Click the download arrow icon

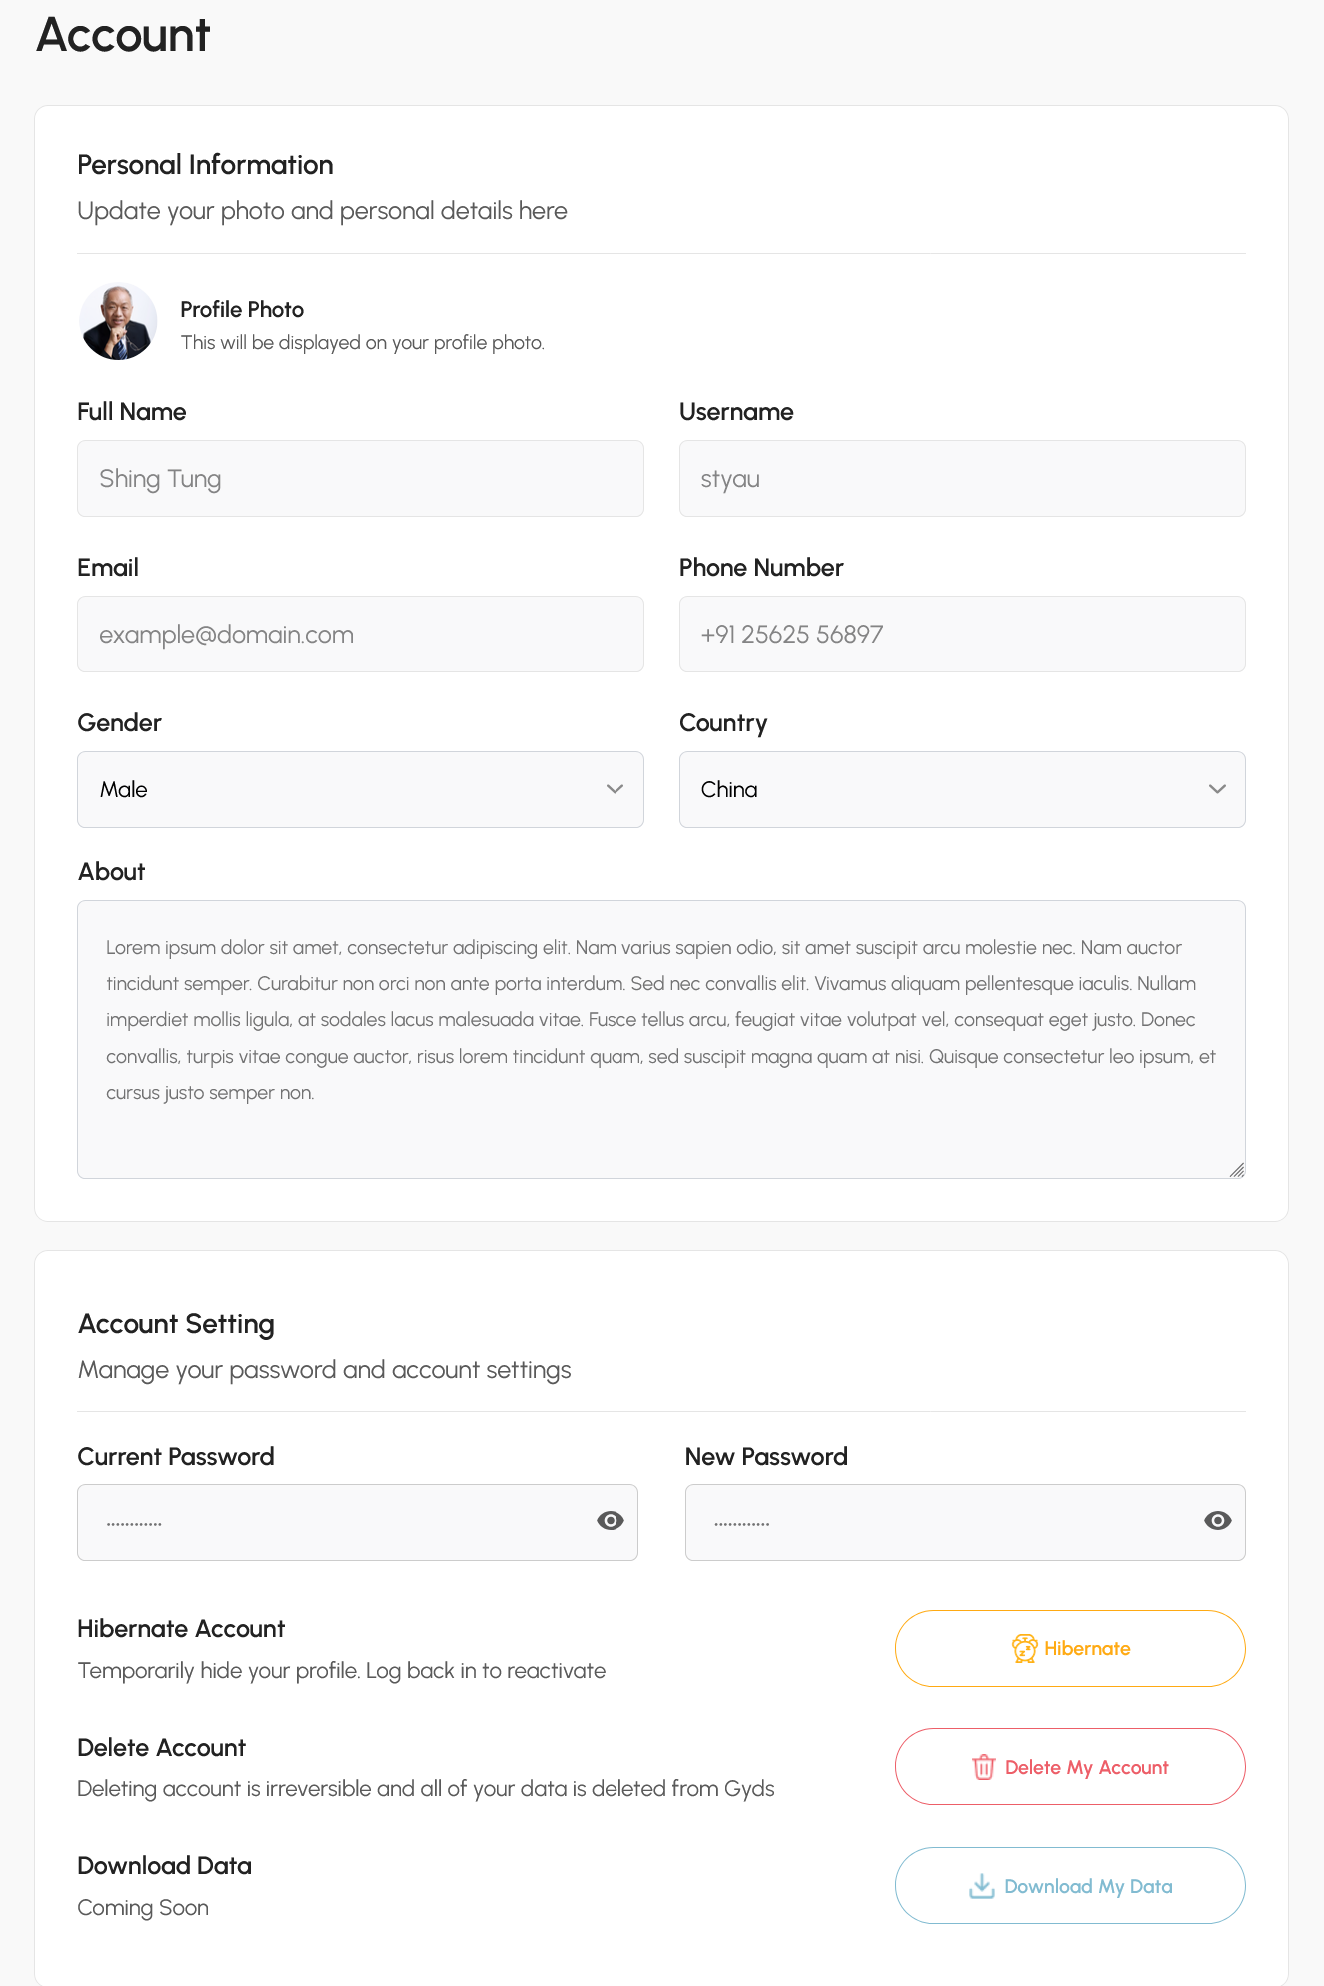[982, 1886]
